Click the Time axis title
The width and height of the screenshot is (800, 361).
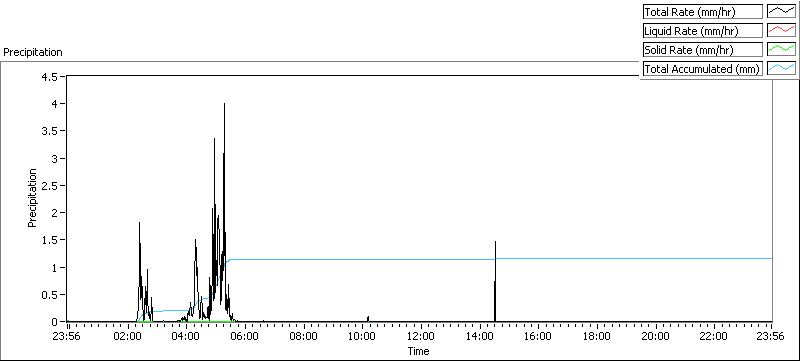(418, 351)
